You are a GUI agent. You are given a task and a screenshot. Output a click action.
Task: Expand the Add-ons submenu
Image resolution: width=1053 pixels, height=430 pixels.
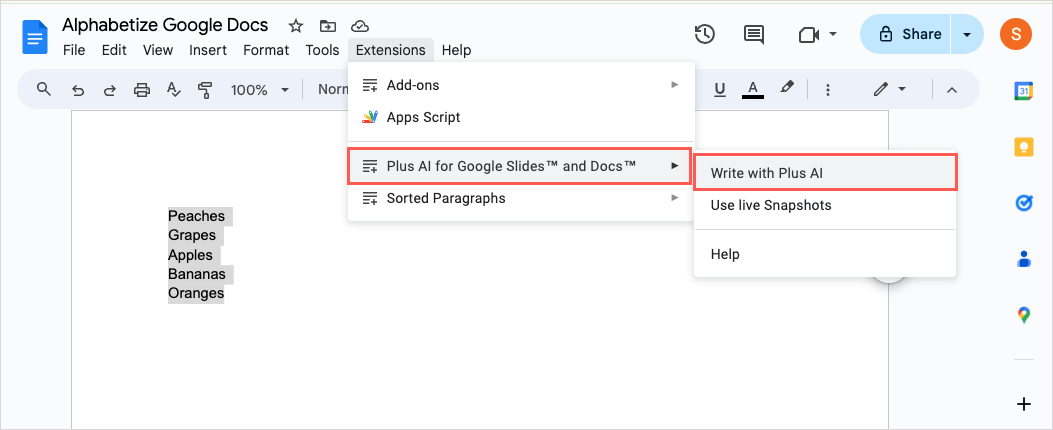(x=521, y=85)
